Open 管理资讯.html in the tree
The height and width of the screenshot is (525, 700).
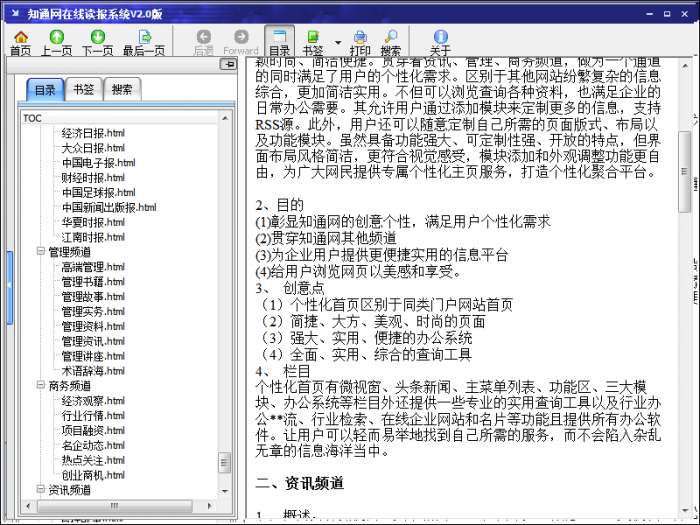click(x=93, y=341)
